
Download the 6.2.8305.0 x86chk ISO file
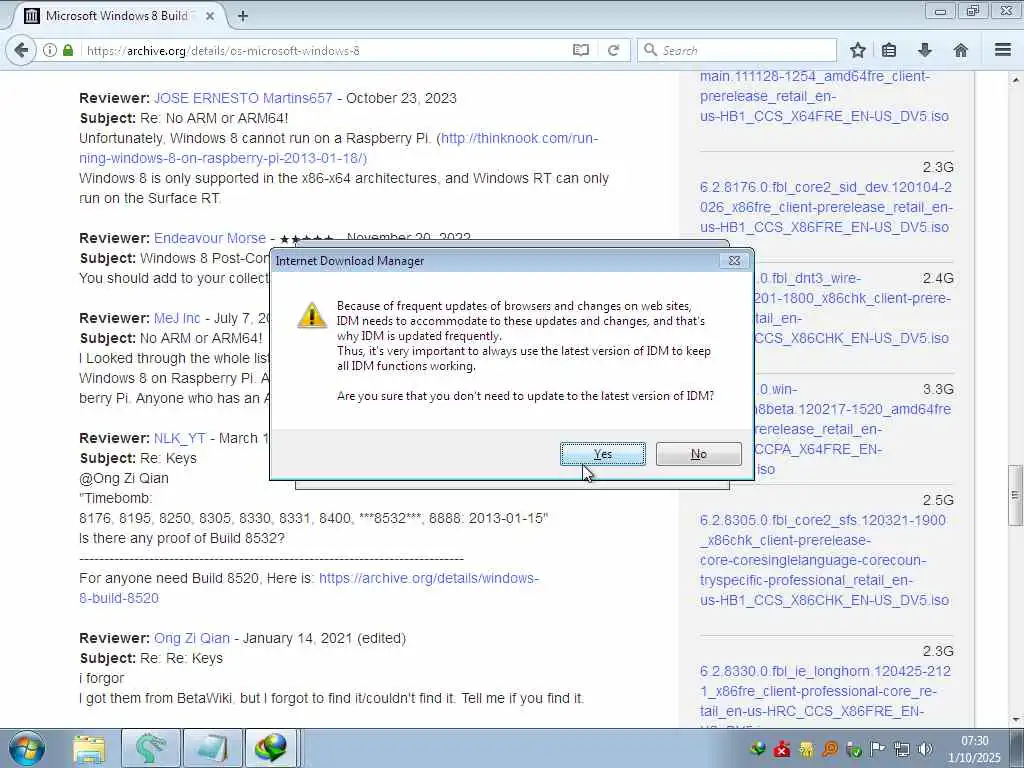[824, 560]
